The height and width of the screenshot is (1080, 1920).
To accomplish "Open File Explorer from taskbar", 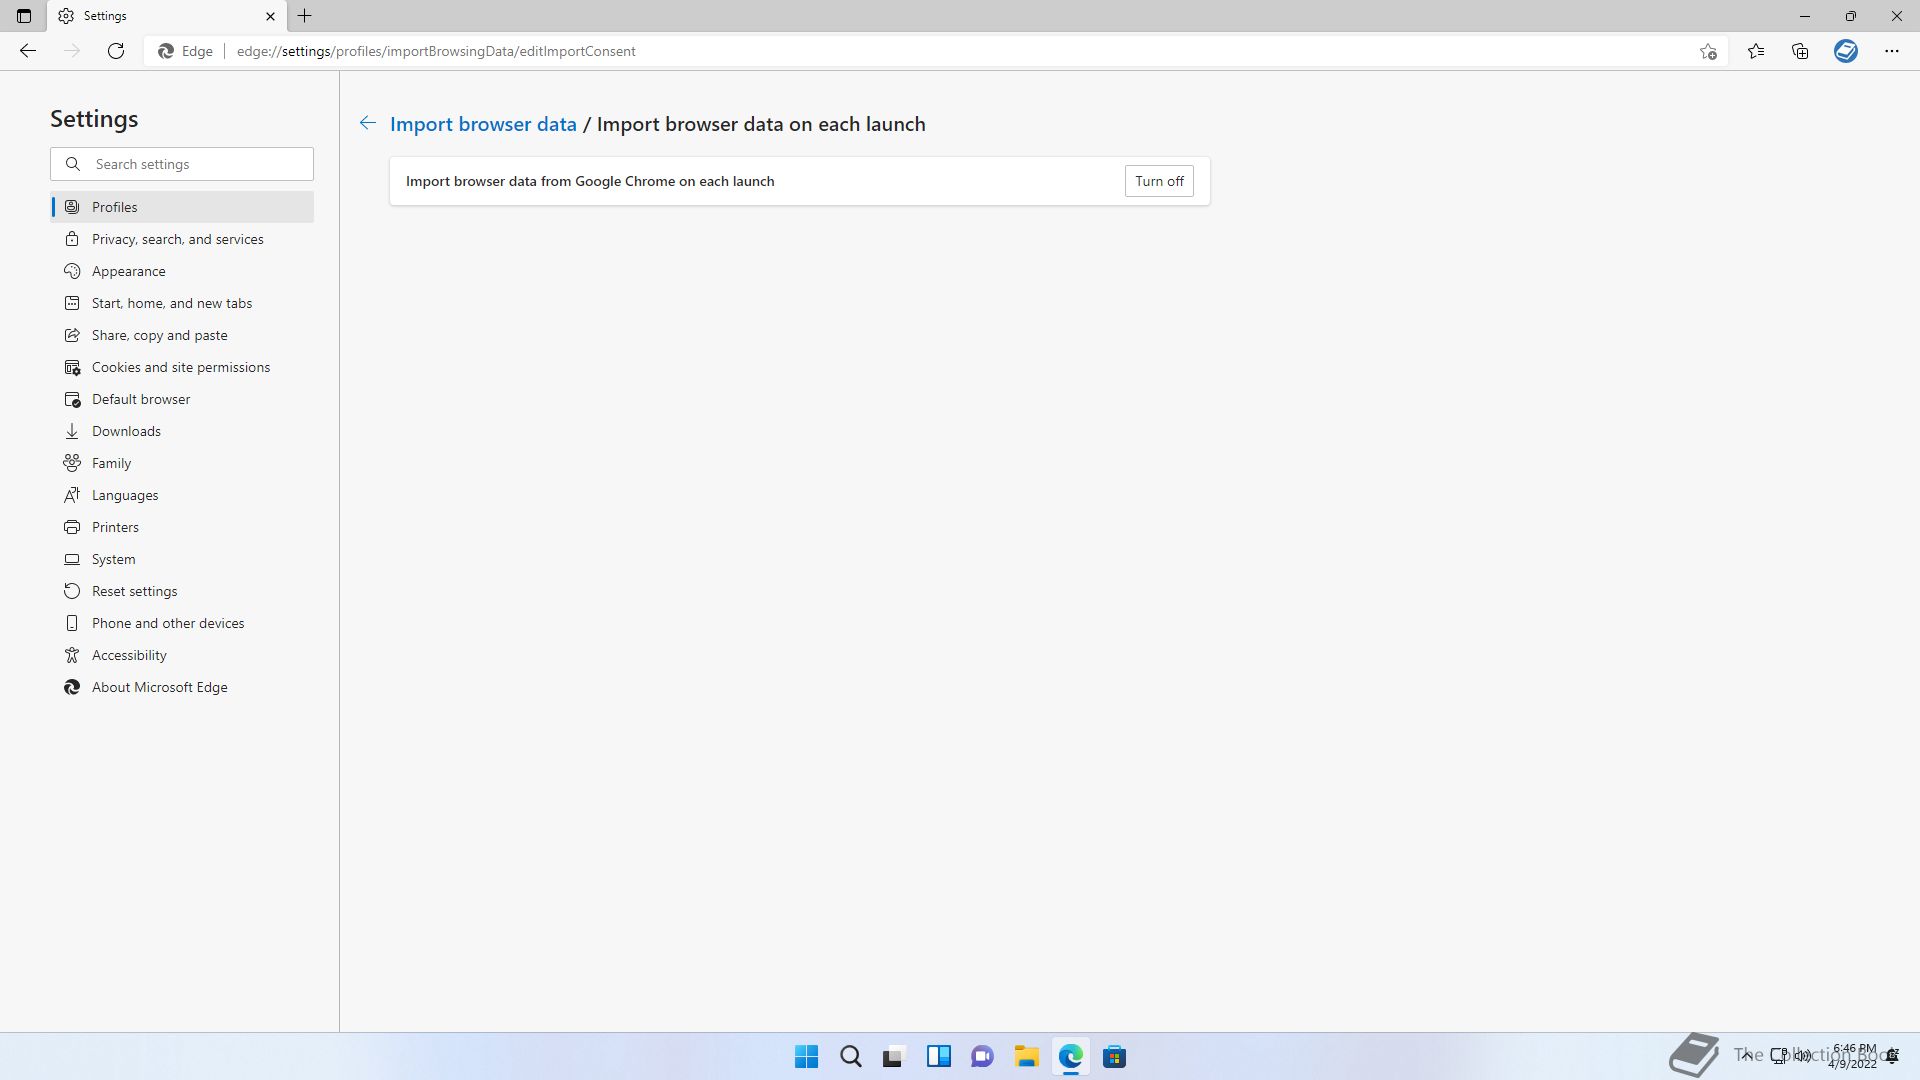I will (x=1026, y=1056).
